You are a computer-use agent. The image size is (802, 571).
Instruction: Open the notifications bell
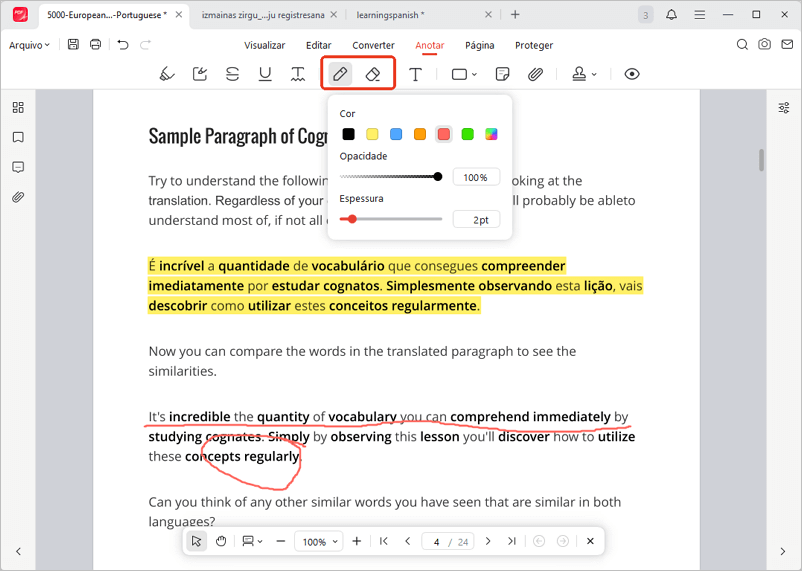click(672, 15)
